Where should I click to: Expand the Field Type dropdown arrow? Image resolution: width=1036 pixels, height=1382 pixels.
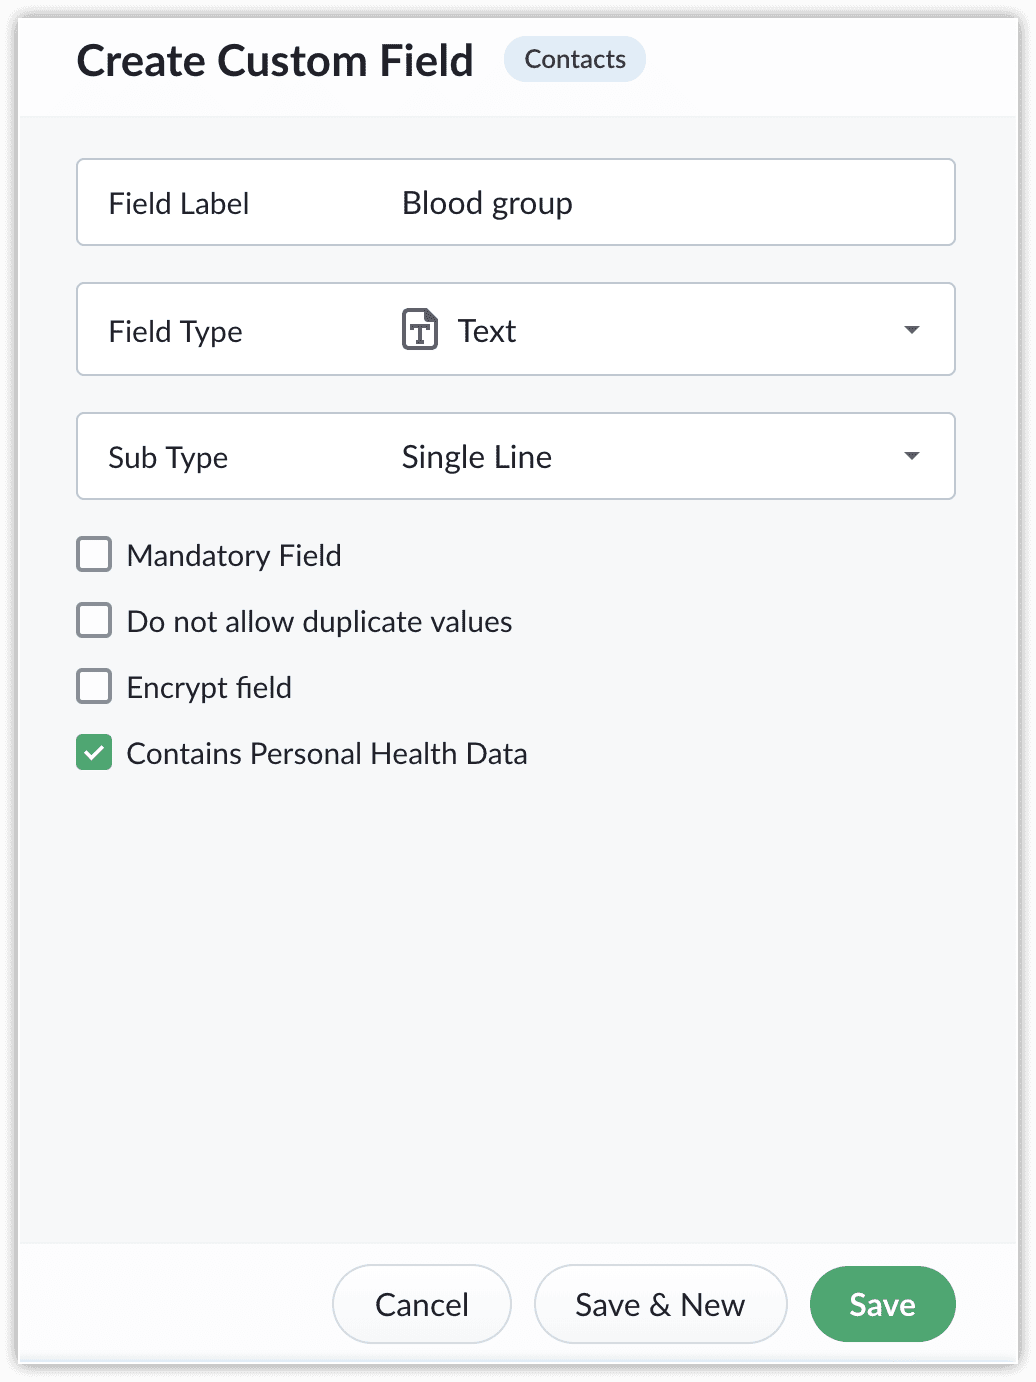[911, 330]
